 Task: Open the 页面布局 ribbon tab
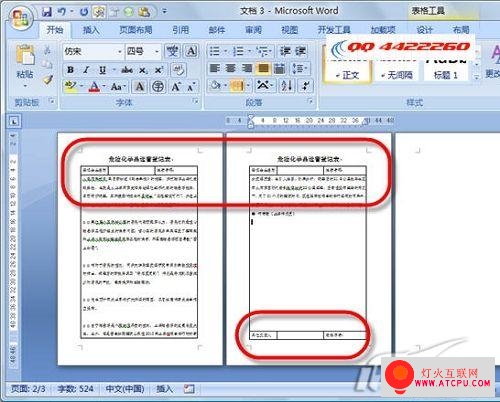click(136, 30)
